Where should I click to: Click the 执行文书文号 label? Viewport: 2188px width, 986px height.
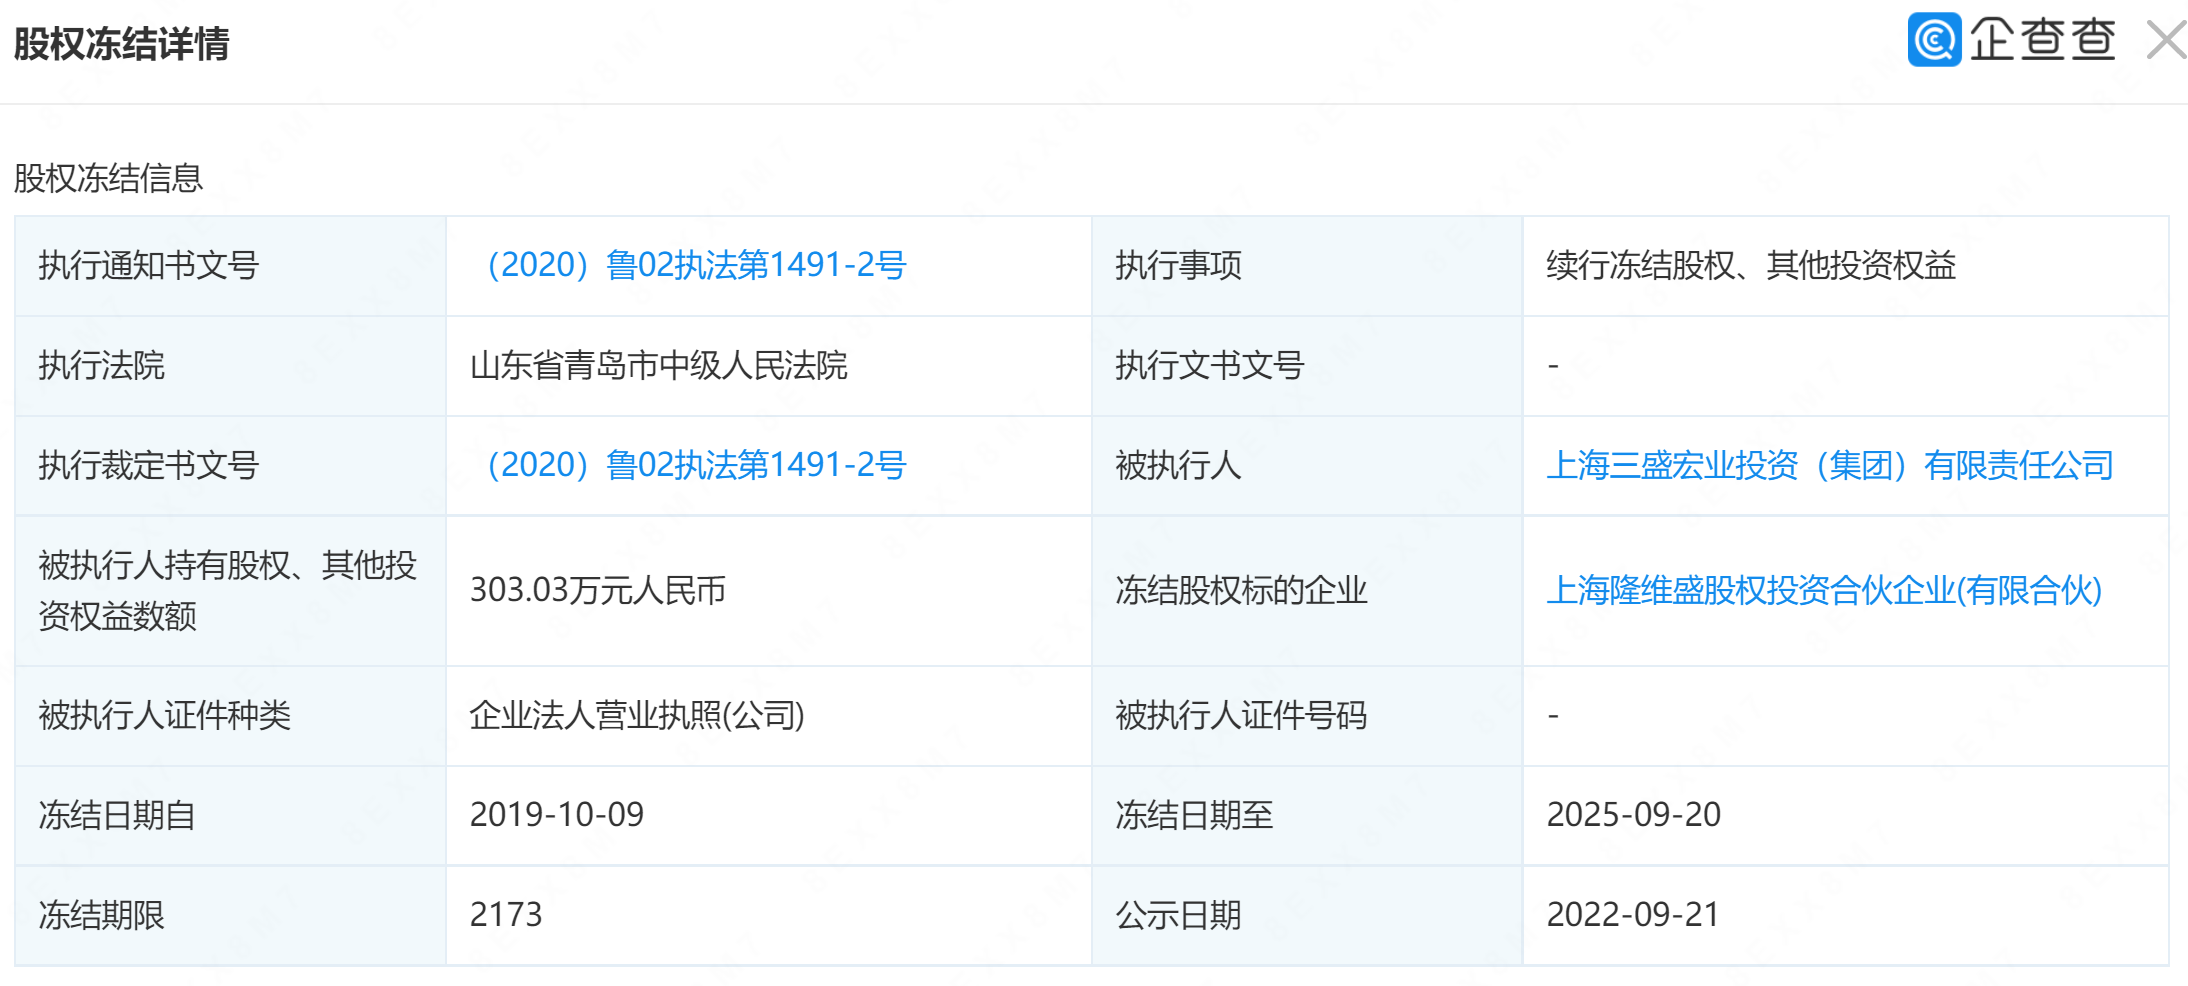coord(1210,365)
